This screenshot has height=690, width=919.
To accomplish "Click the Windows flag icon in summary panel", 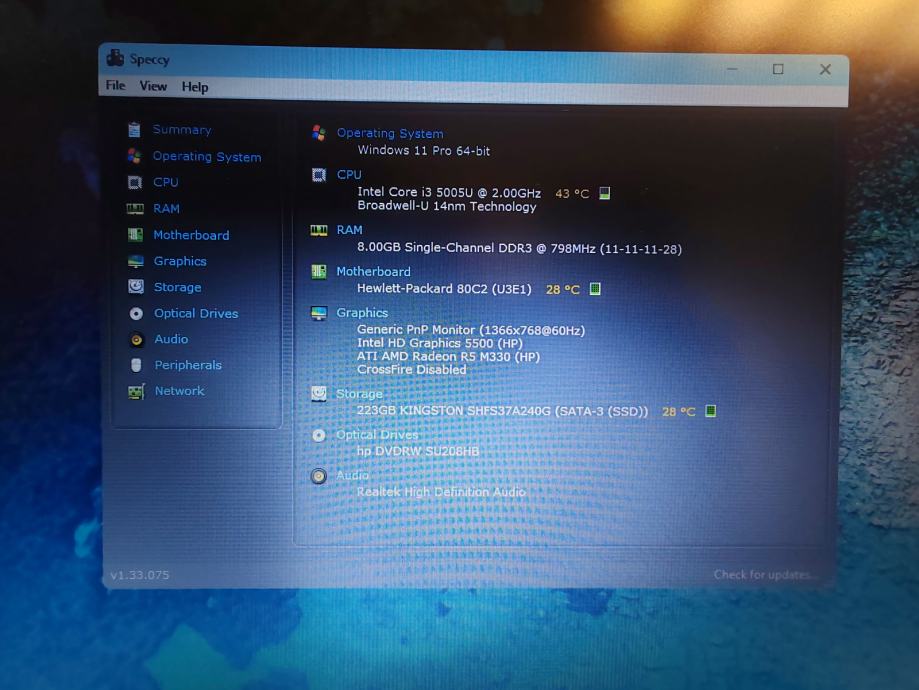I will click(x=319, y=133).
